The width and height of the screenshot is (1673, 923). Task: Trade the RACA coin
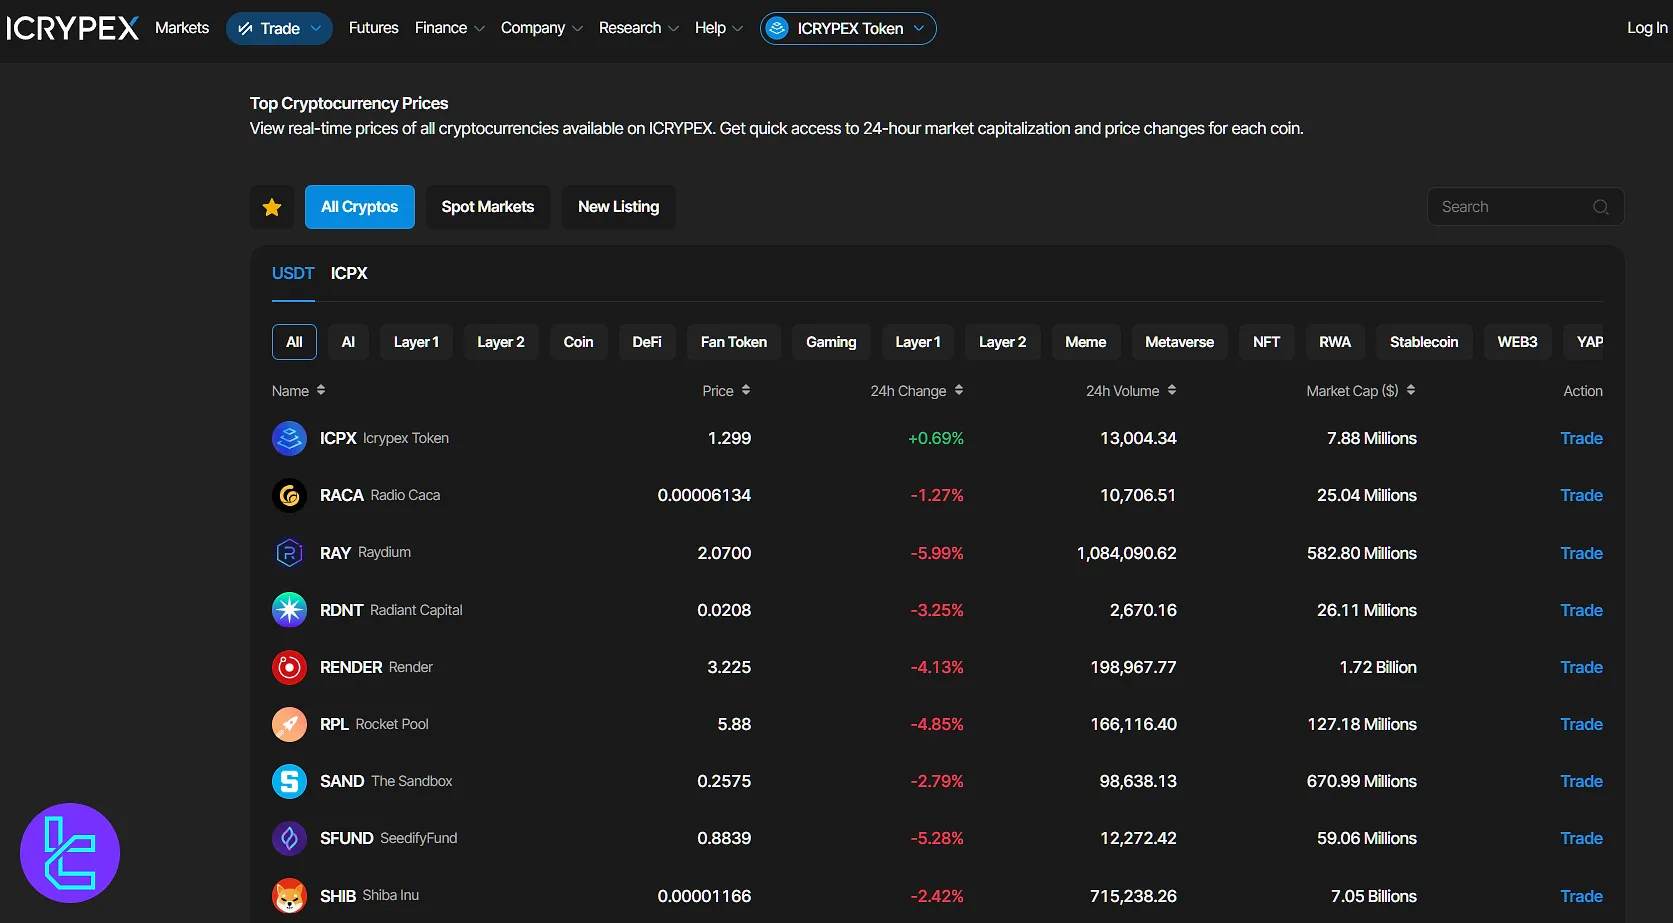point(1581,495)
